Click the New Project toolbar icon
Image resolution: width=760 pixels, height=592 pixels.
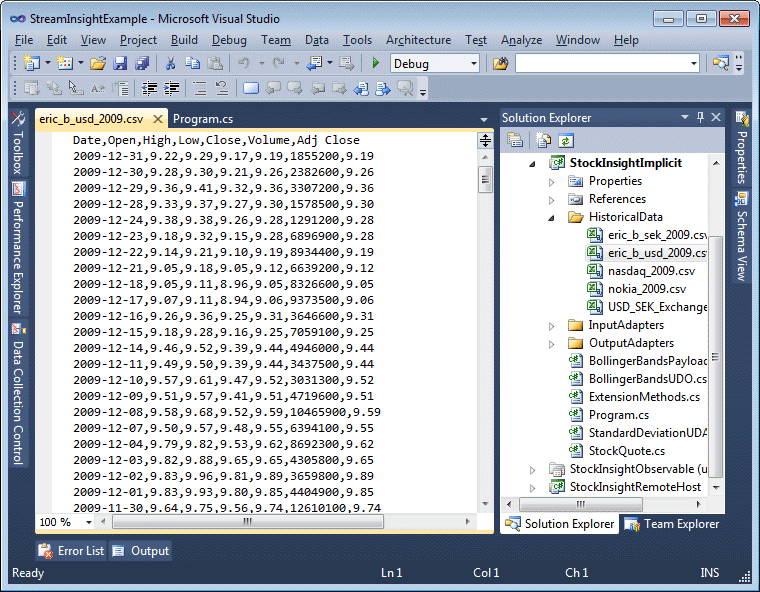click(x=32, y=63)
